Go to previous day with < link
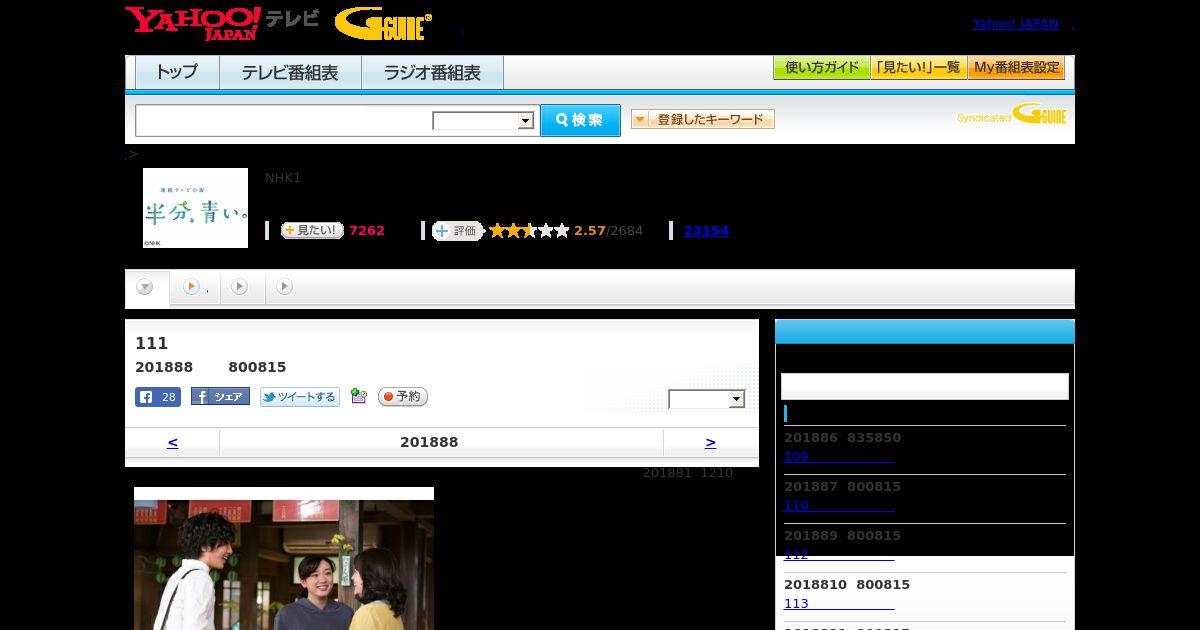Screen dimensions: 1200x630 (172, 442)
